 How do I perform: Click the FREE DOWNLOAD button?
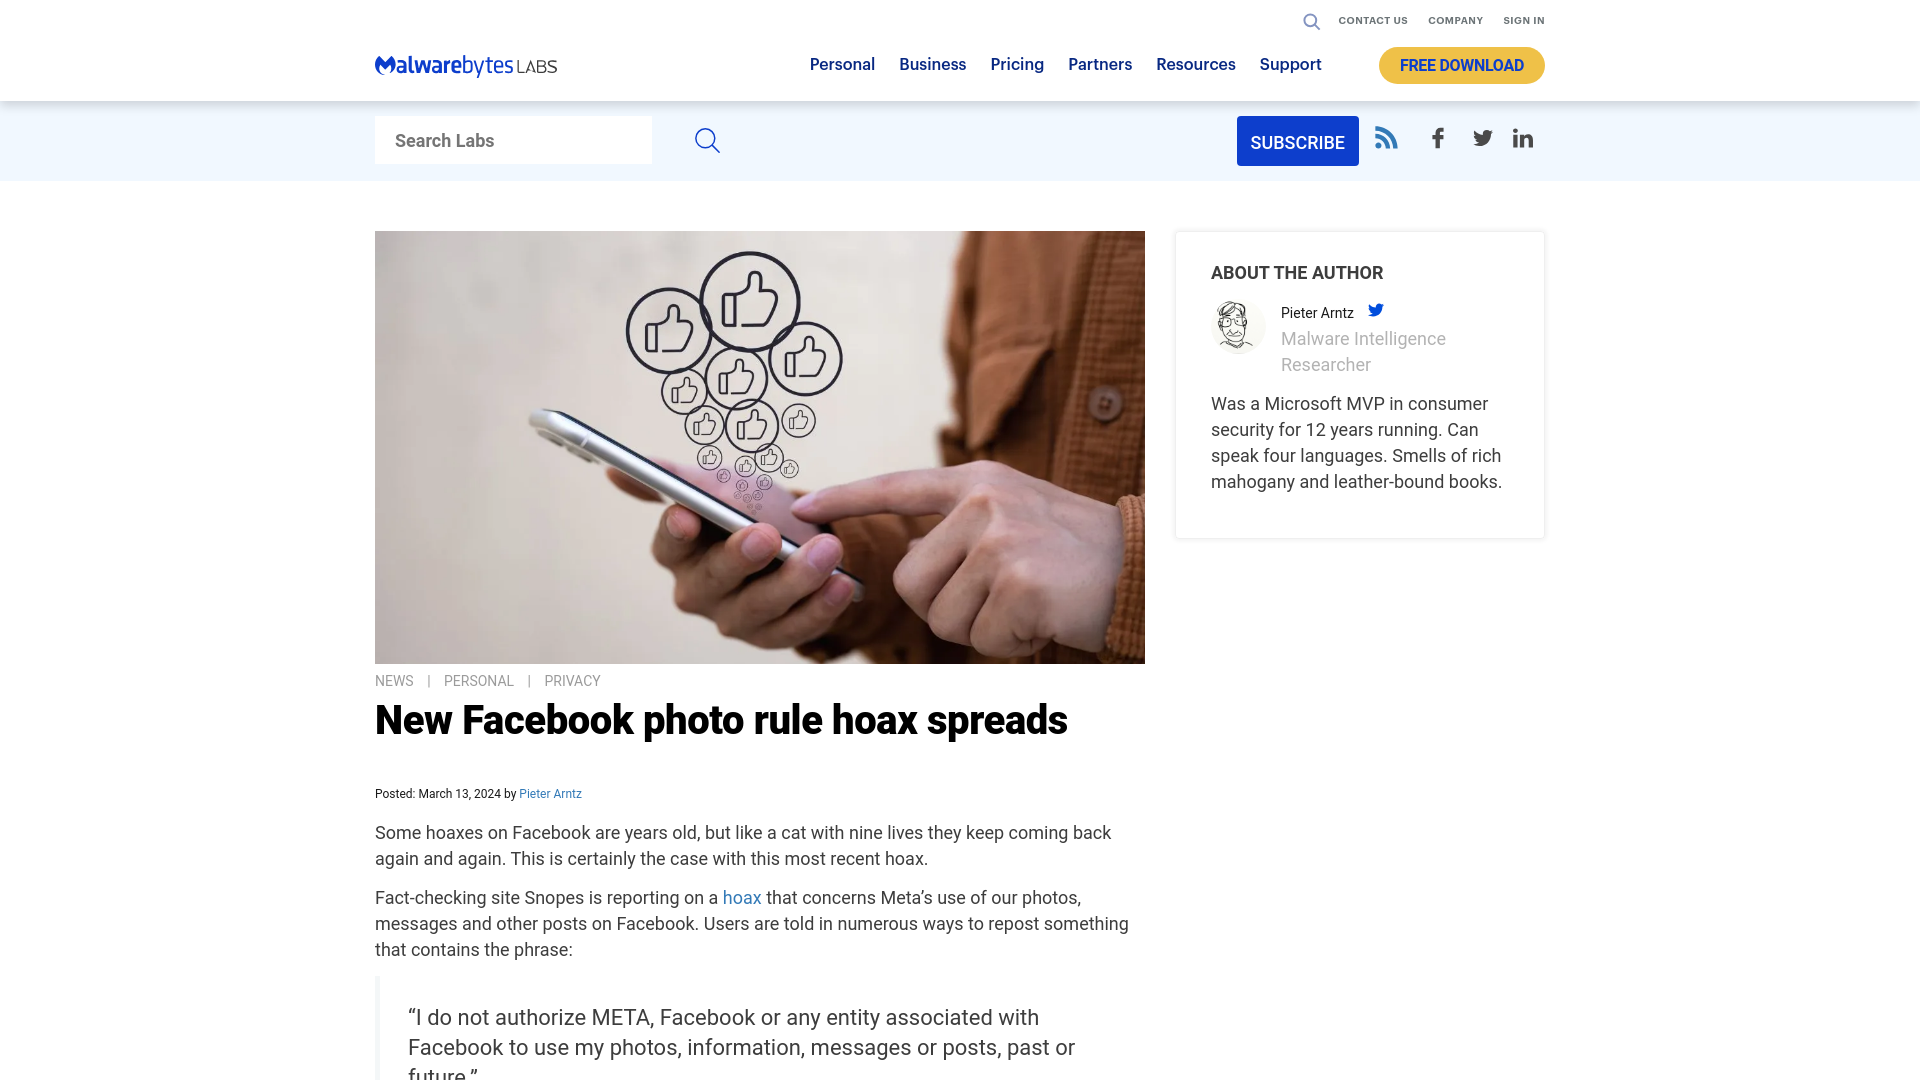pos(1461,65)
